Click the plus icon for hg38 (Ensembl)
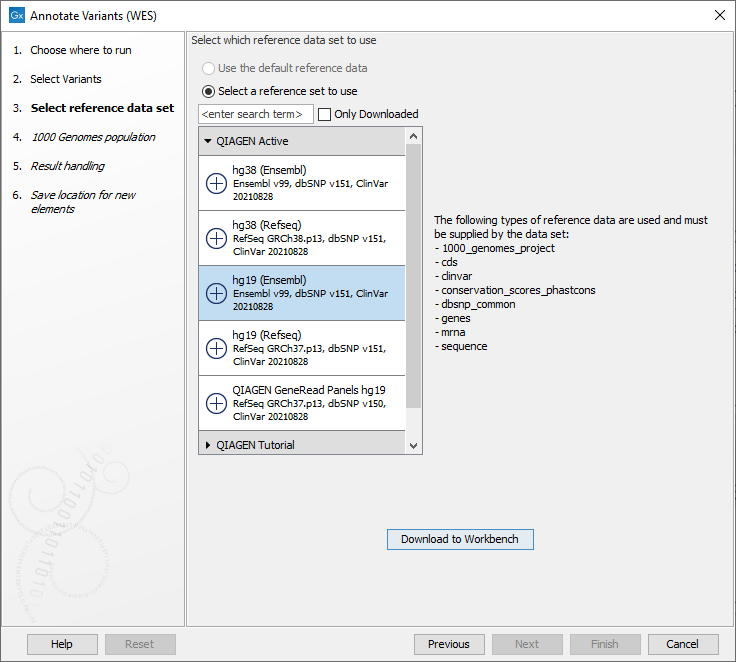This screenshot has width=736, height=662. tap(216, 183)
